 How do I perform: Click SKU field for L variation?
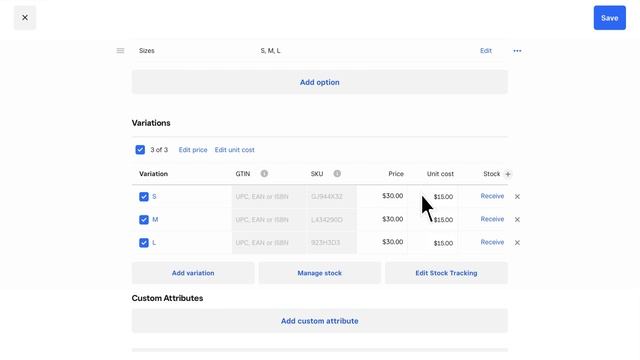[331, 242]
